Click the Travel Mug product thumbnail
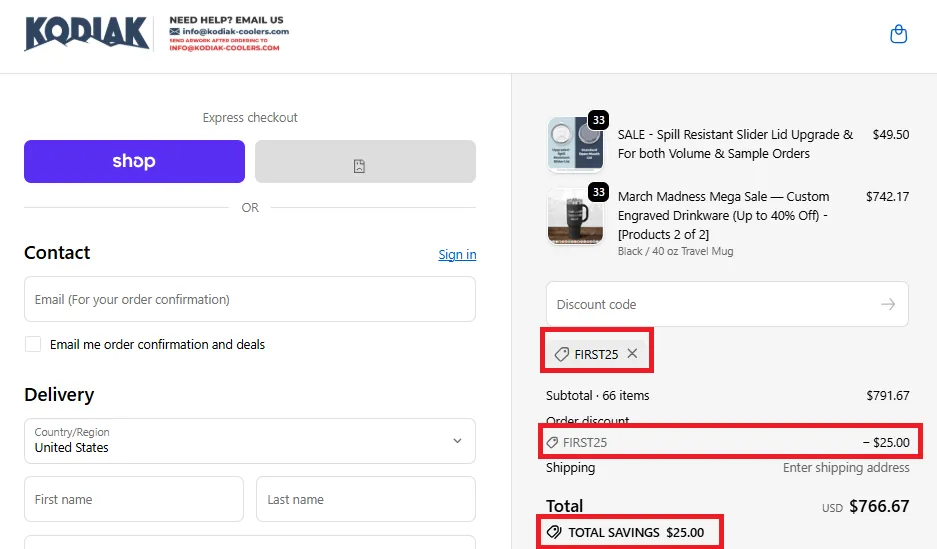The image size is (937, 549). click(x=574, y=217)
